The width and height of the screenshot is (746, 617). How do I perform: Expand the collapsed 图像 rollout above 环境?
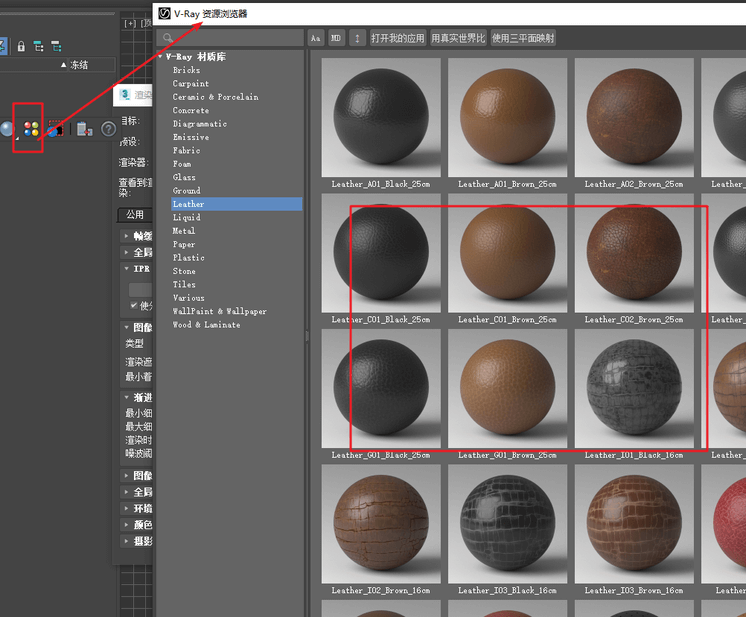(x=127, y=475)
